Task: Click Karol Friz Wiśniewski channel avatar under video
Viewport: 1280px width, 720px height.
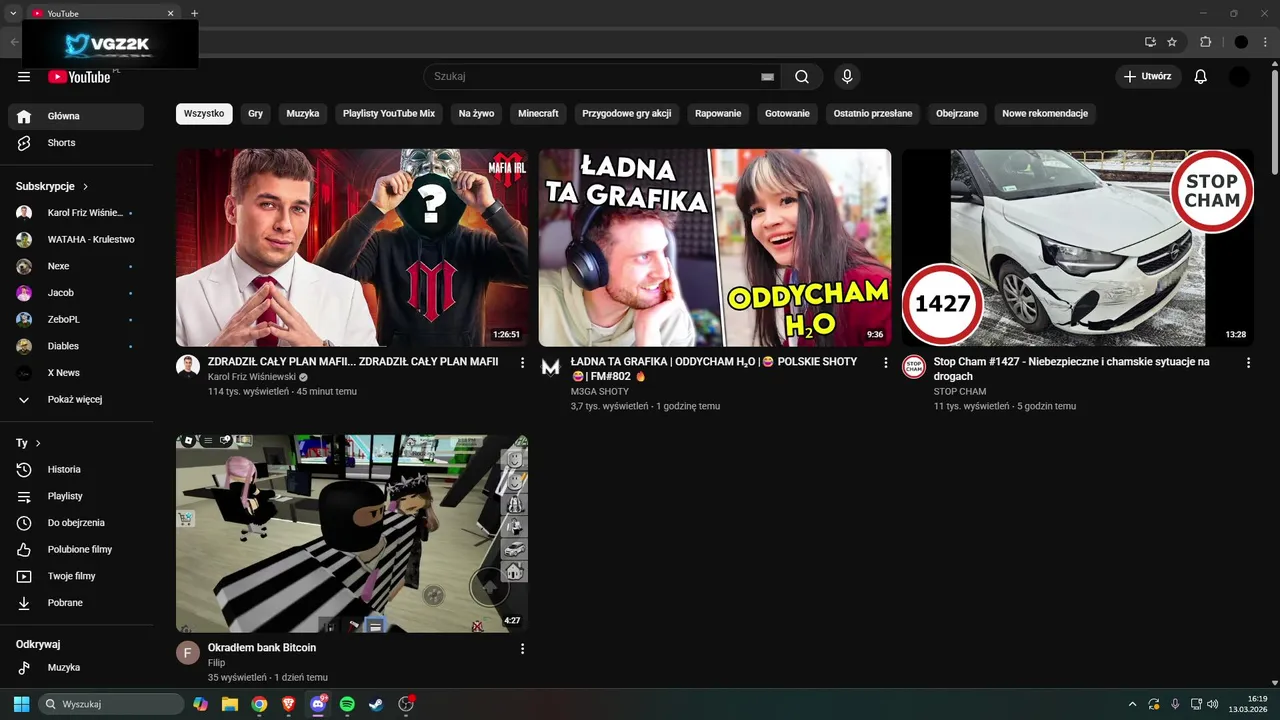Action: coord(188,367)
